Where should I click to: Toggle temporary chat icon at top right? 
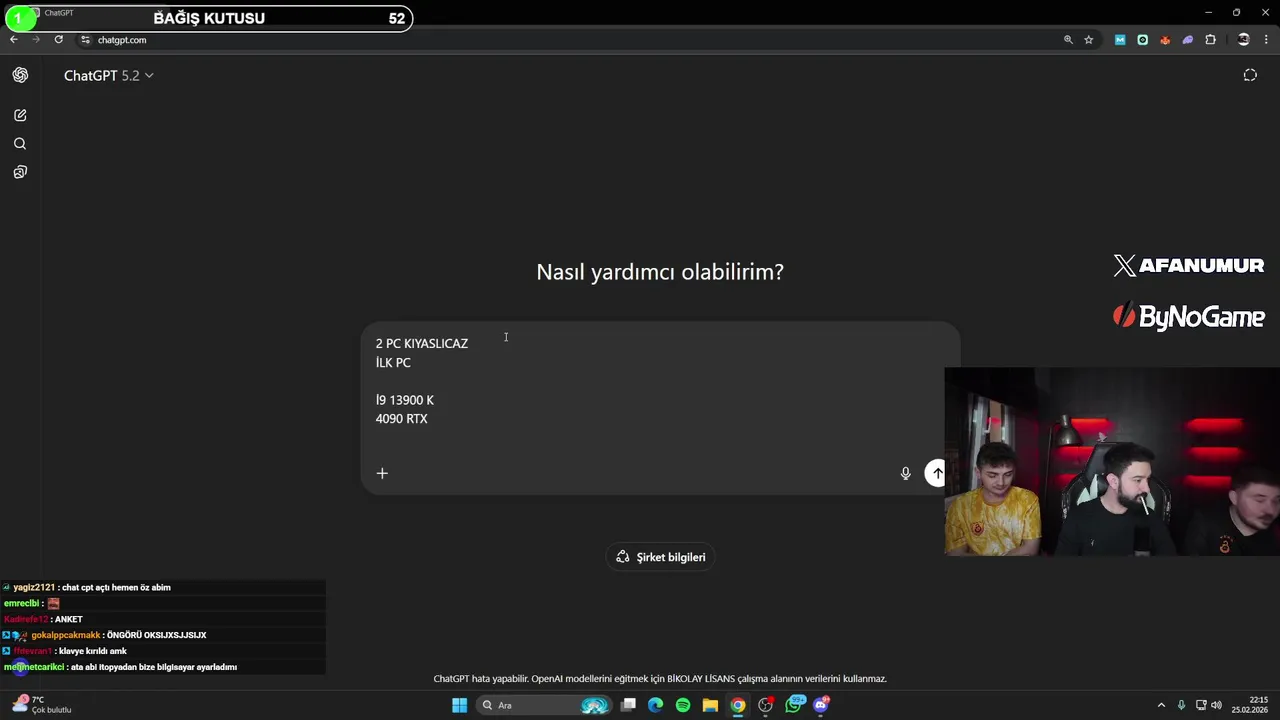point(1250,75)
